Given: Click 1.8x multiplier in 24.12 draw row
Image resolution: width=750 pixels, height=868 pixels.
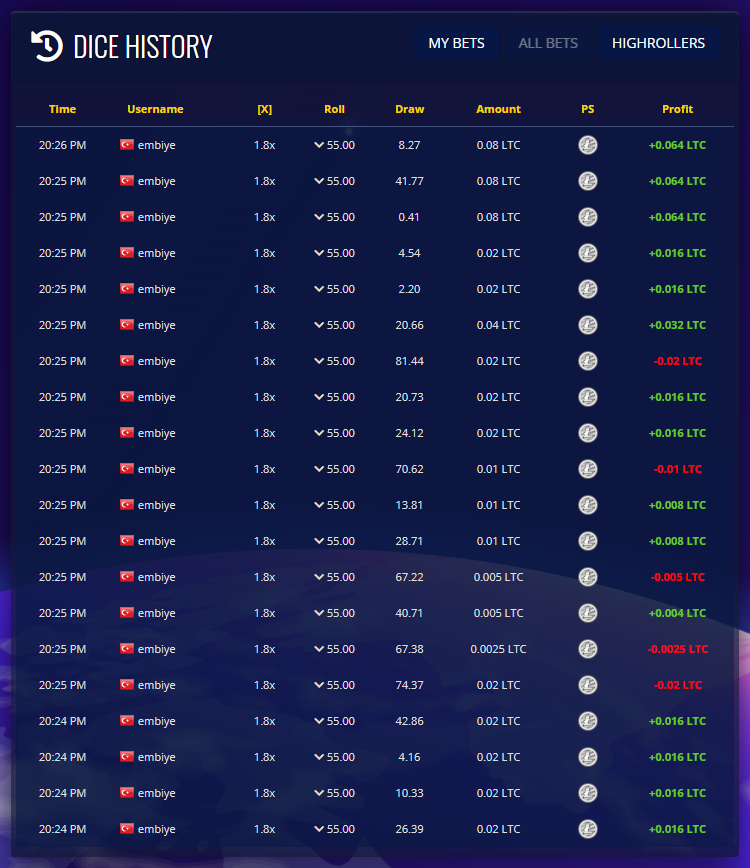Looking at the screenshot, I should 265,433.
